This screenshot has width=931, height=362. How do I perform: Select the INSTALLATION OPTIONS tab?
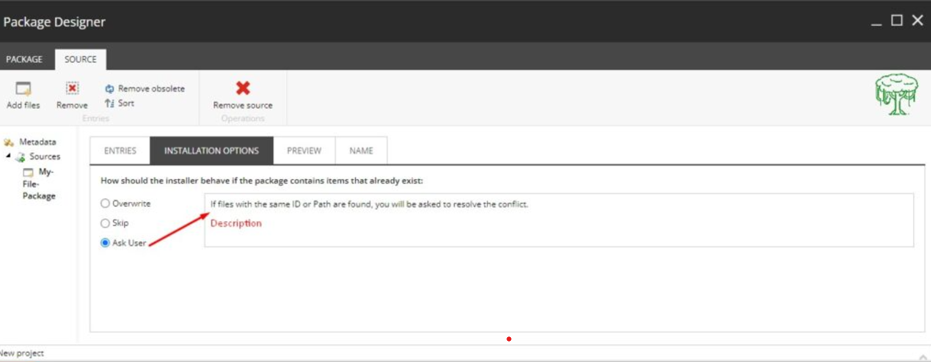(x=211, y=151)
